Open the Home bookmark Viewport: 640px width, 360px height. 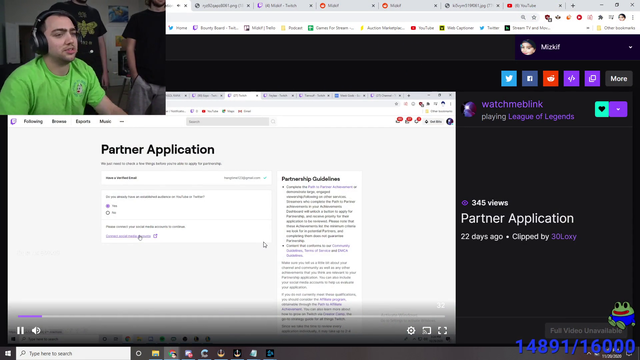[x=178, y=28]
